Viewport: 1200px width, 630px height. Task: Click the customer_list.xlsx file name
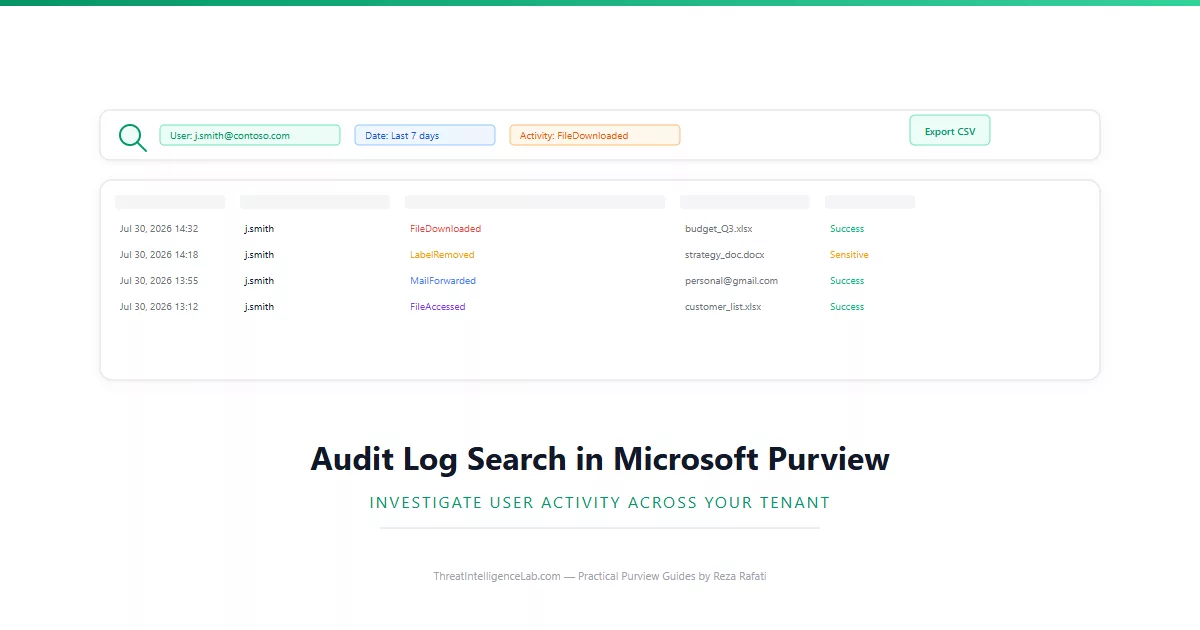(x=723, y=307)
